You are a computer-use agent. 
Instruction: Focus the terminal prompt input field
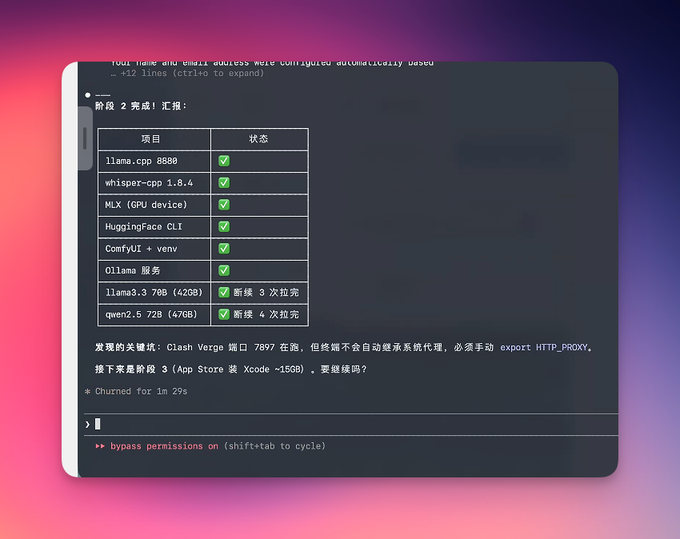click(x=351, y=424)
